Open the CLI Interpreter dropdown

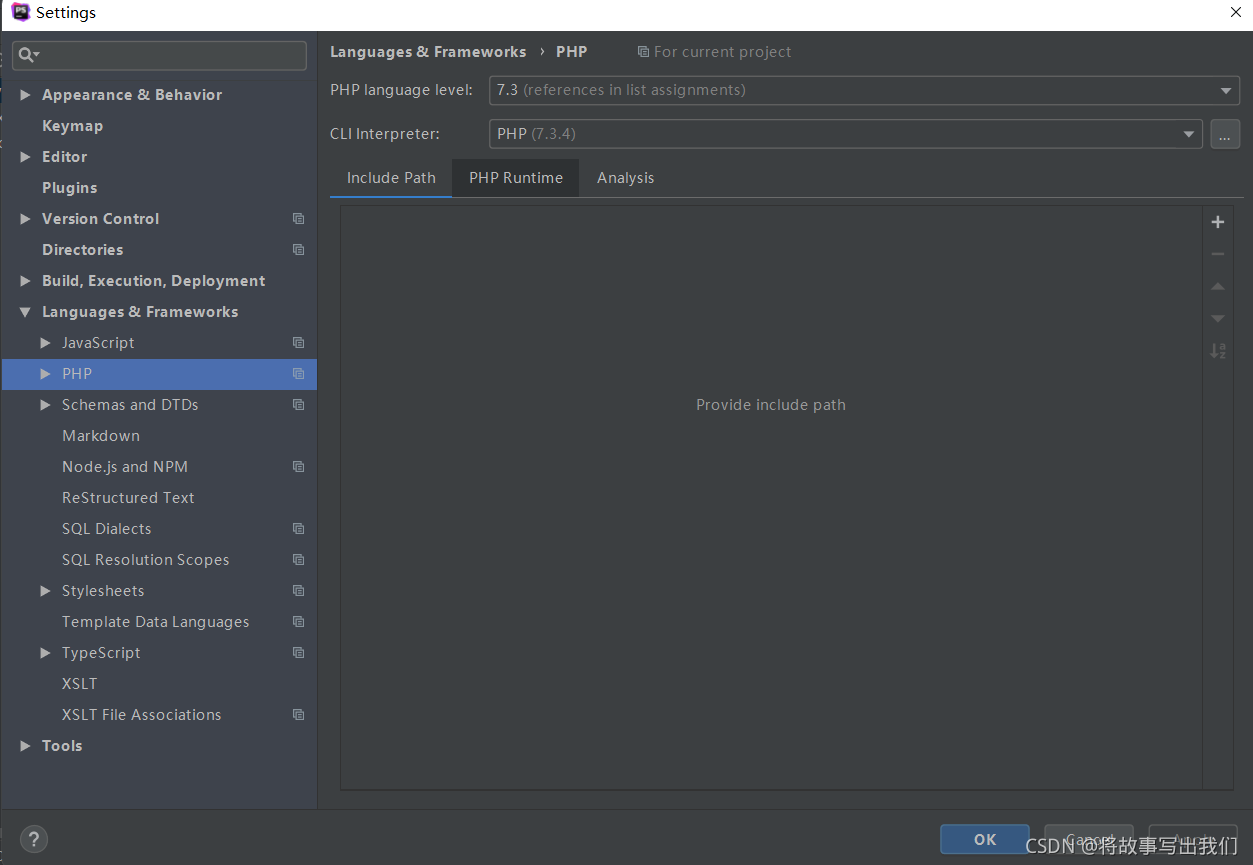click(x=846, y=134)
